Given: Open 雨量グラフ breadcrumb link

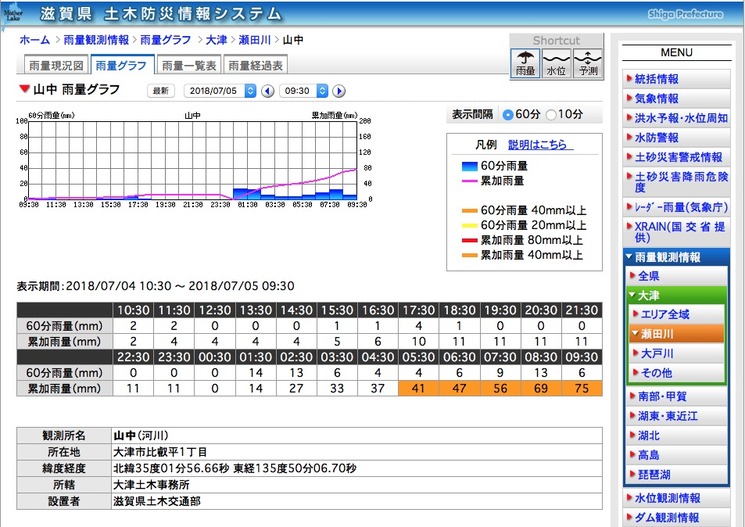Looking at the screenshot, I should click(165, 40).
